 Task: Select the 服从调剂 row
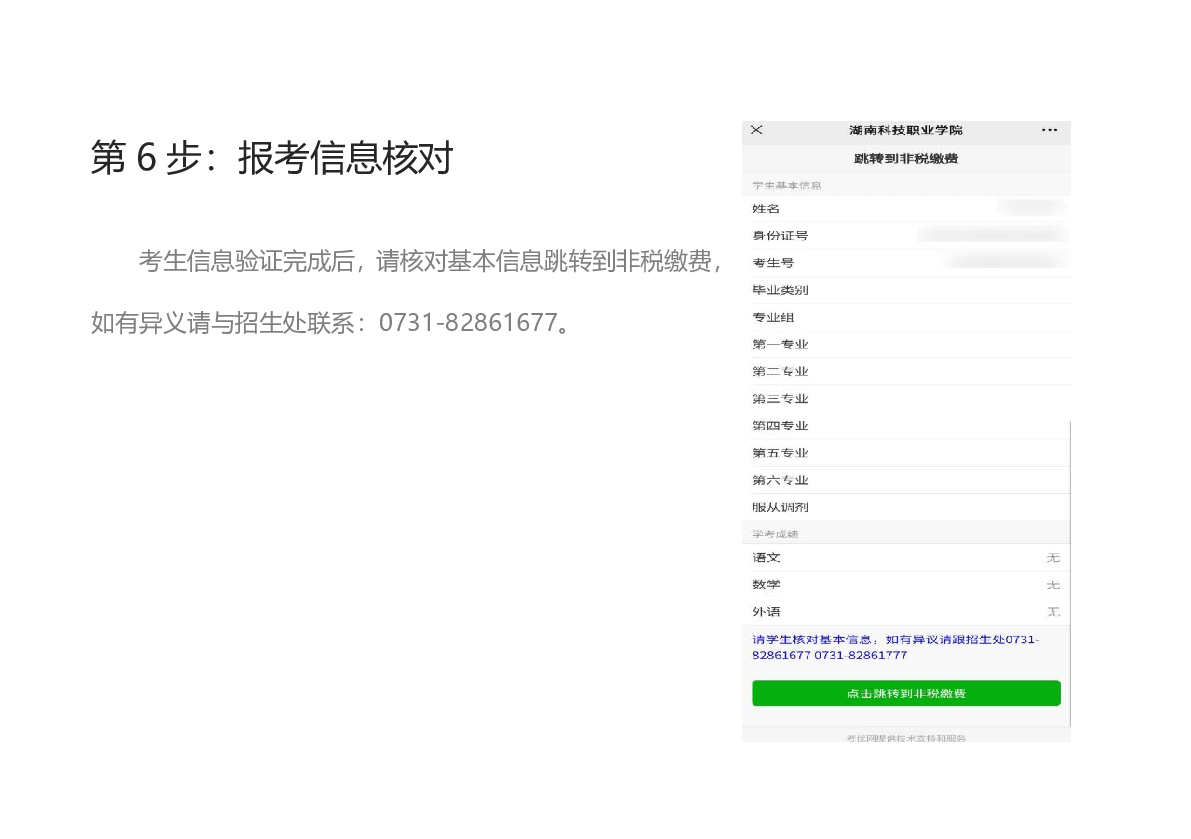[906, 508]
